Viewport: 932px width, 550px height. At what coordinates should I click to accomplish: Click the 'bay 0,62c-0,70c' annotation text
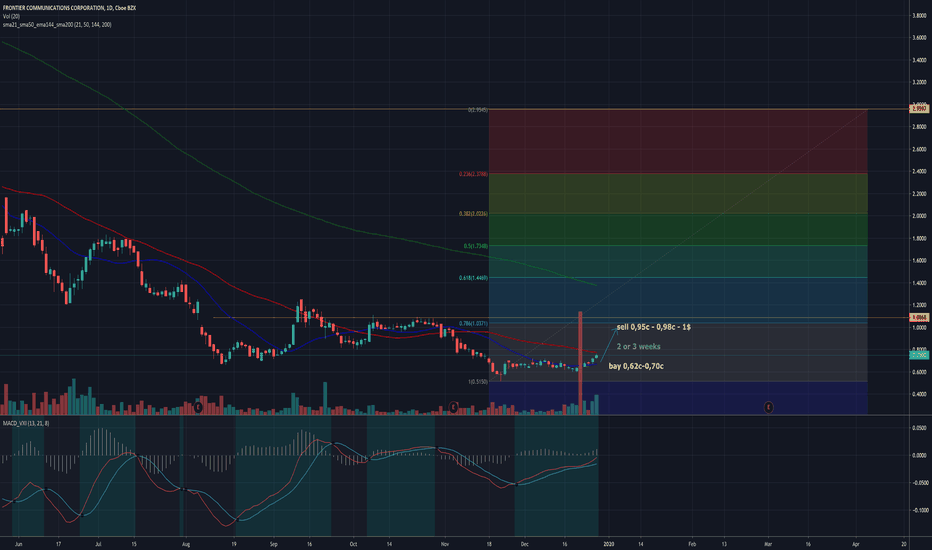(636, 366)
